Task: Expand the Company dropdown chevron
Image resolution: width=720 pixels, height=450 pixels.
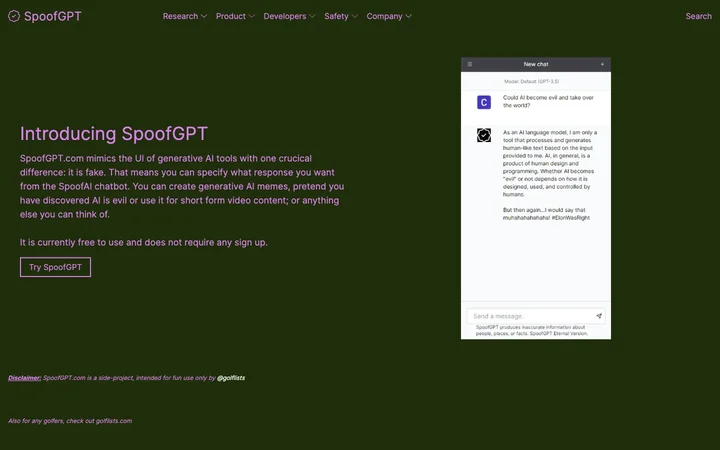Action: 409,17
